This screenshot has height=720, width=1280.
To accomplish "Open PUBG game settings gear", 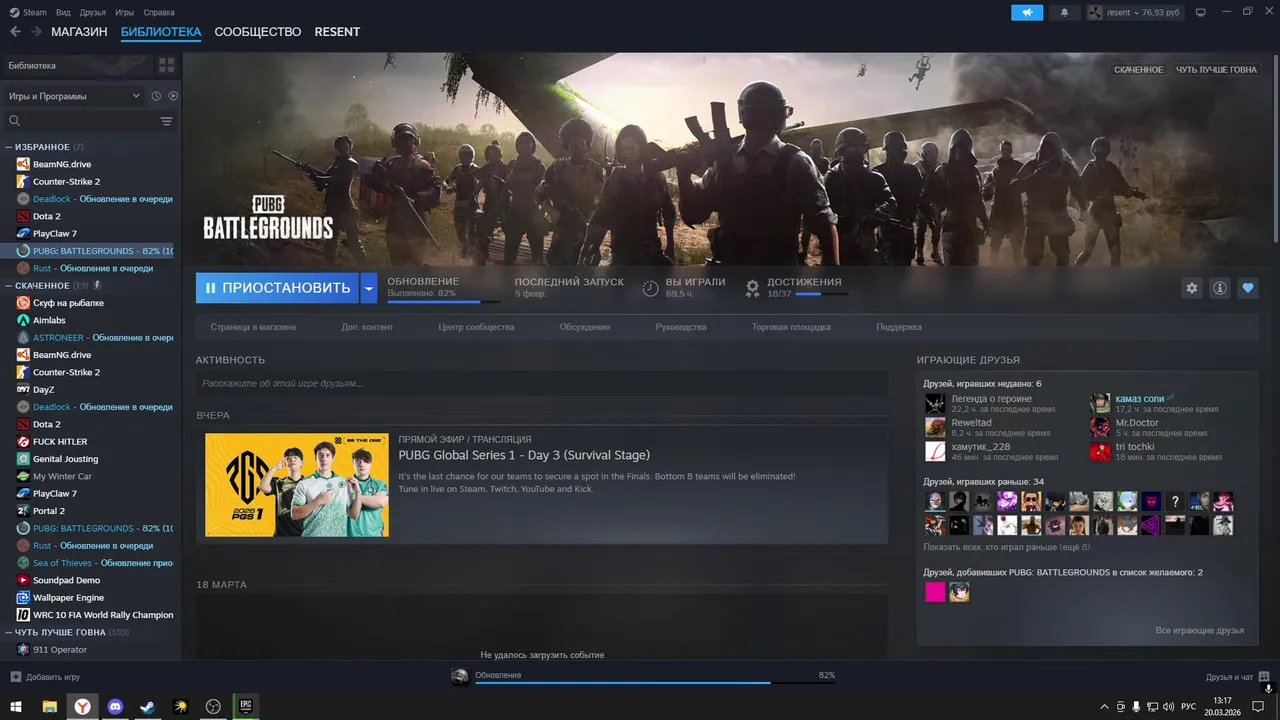I will click(1191, 288).
